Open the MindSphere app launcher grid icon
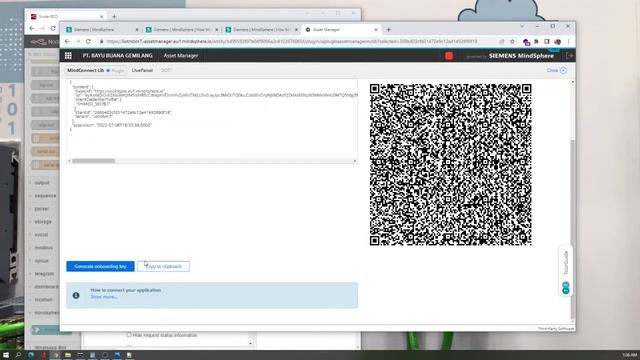This screenshot has height=360, width=640. coord(68,56)
